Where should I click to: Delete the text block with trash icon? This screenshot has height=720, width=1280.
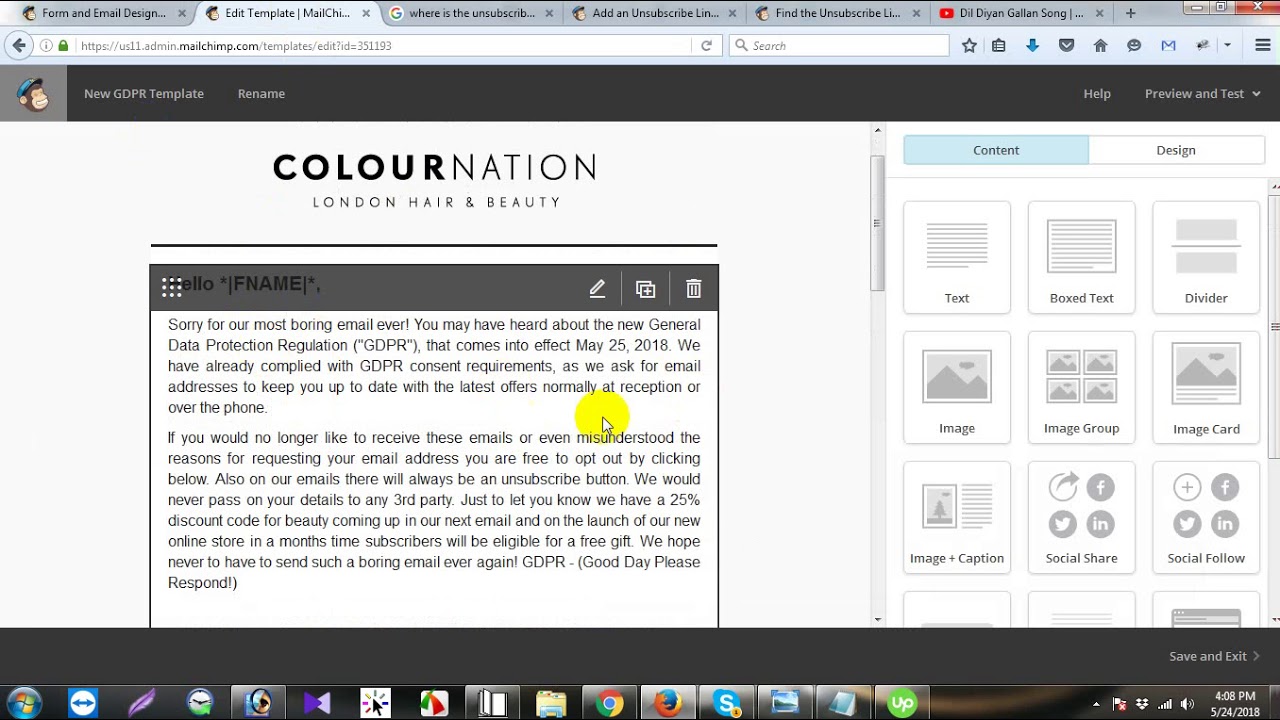coord(694,289)
